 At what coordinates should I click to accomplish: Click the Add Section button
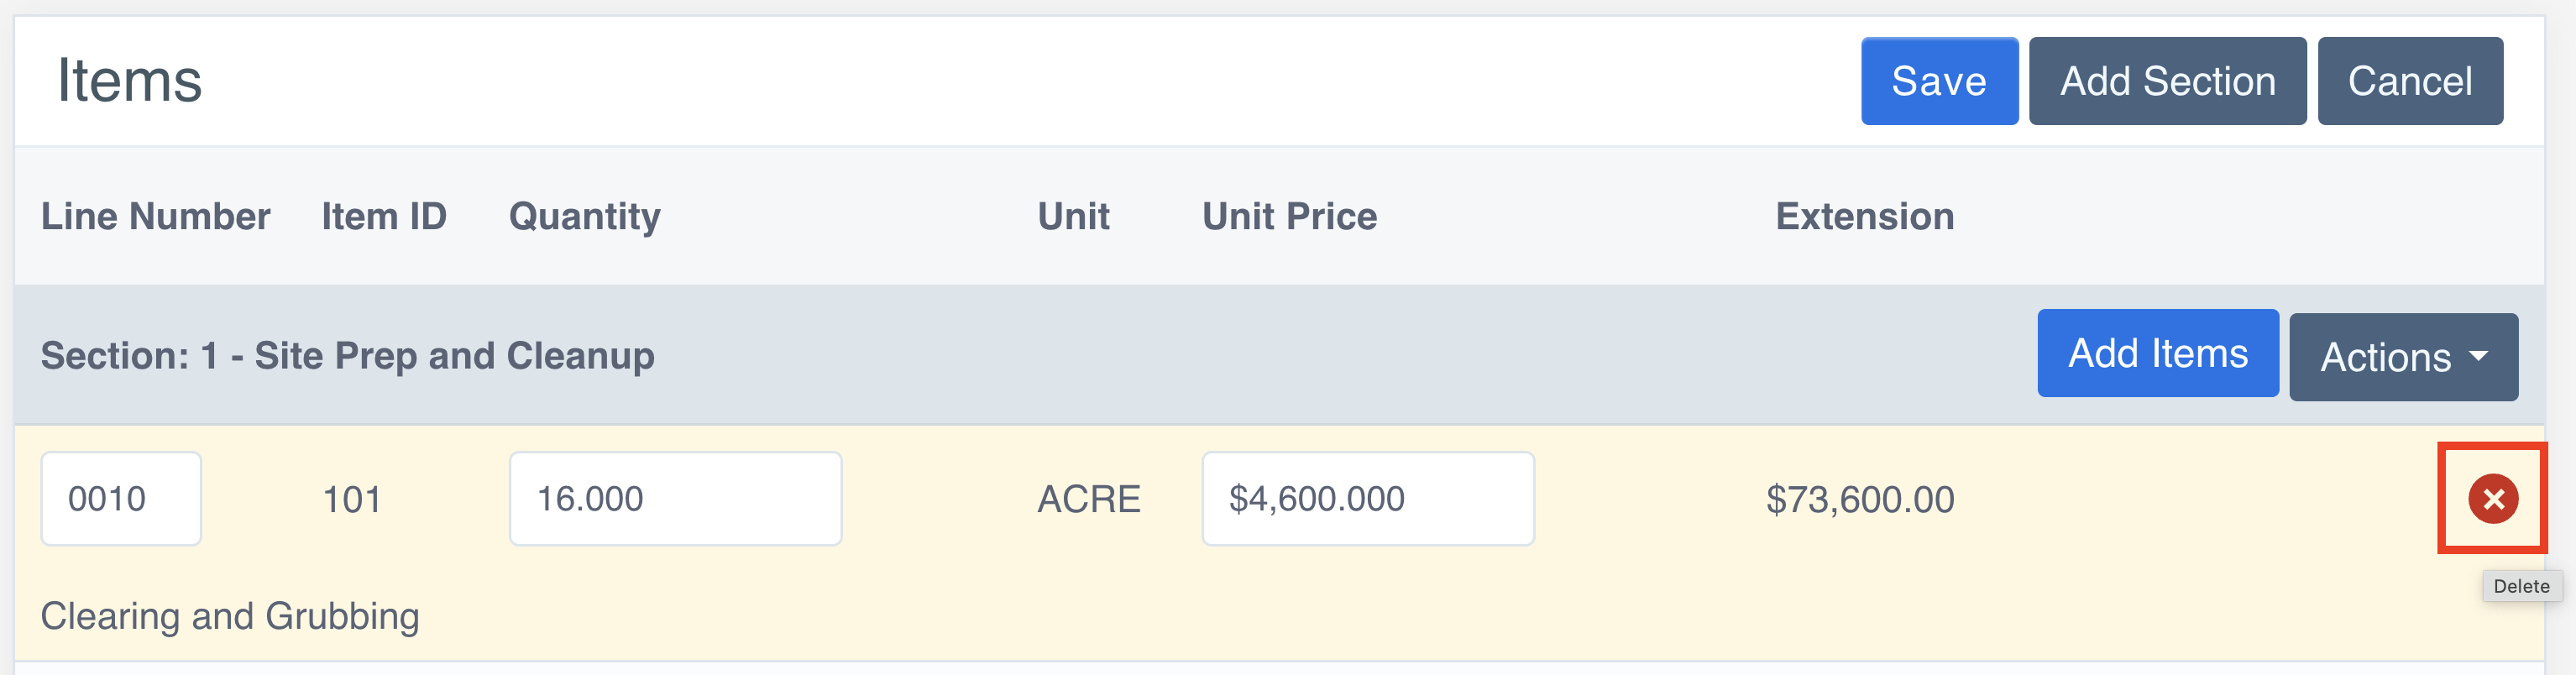pos(2166,81)
